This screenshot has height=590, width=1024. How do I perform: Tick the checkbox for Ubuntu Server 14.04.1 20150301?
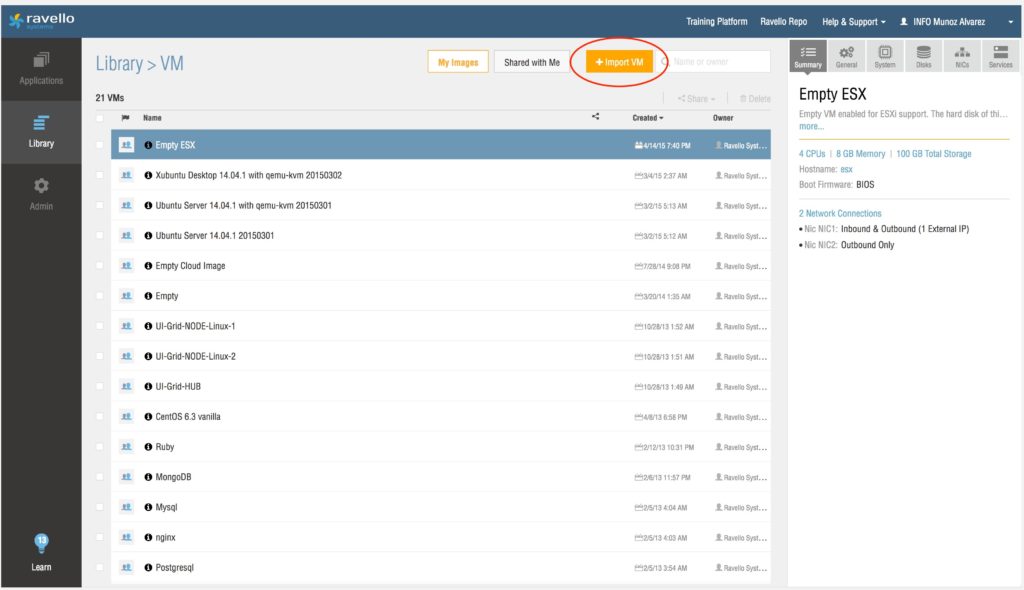(x=99, y=236)
